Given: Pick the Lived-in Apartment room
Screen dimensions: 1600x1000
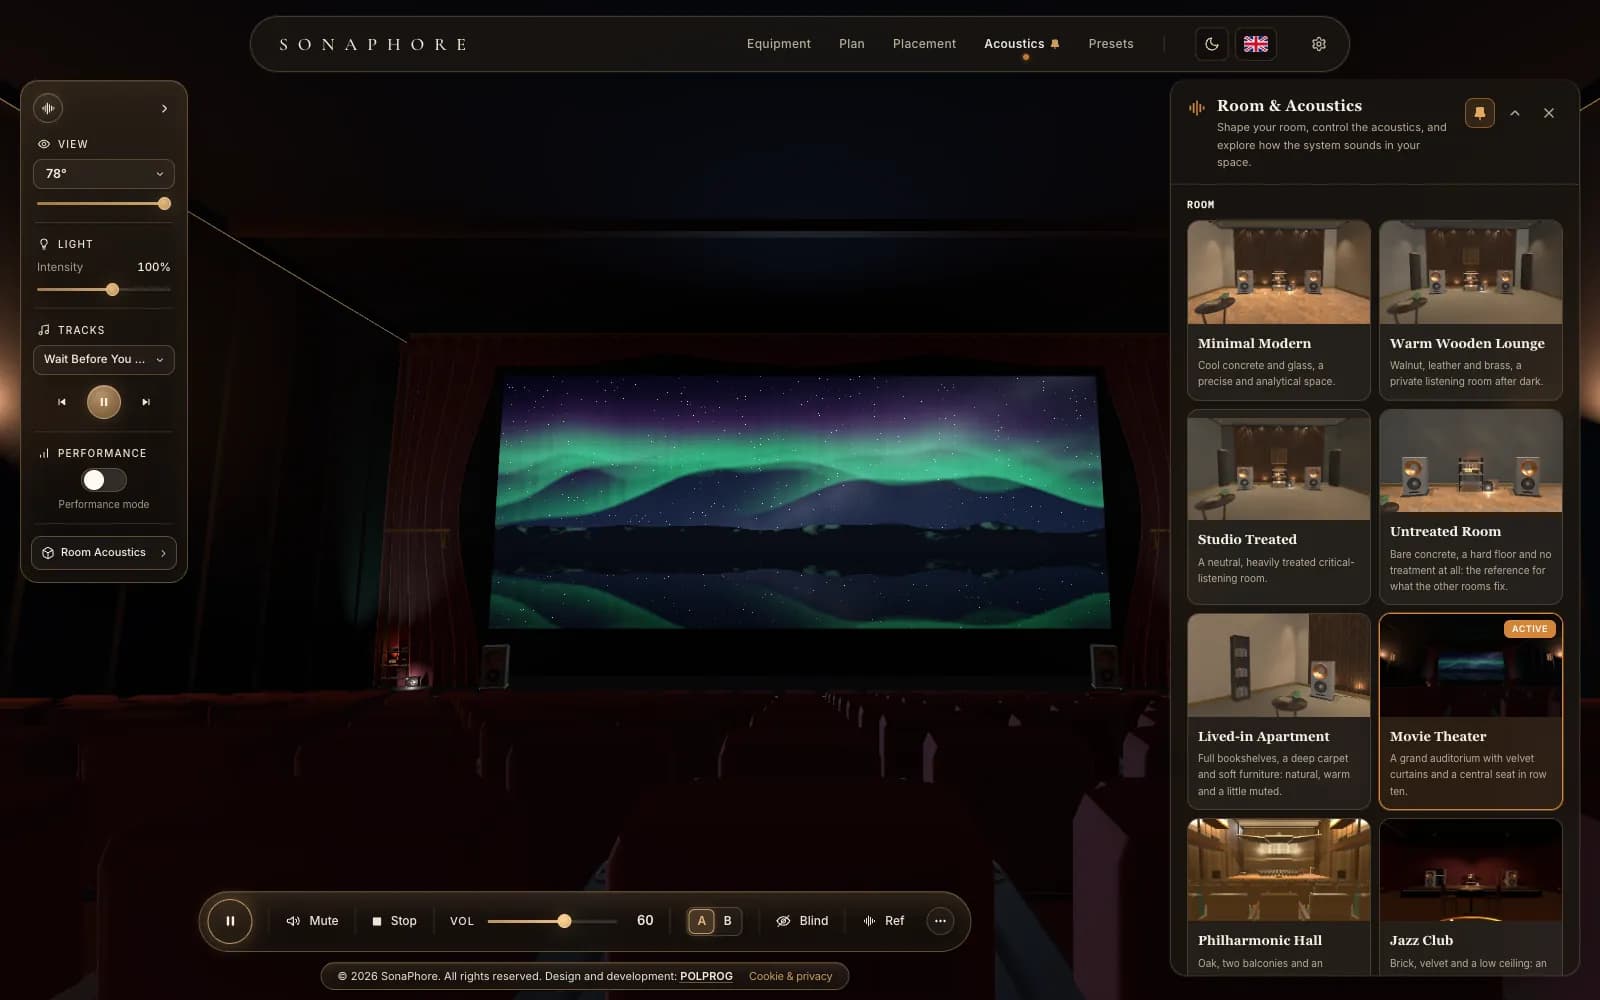Looking at the screenshot, I should click(x=1278, y=711).
